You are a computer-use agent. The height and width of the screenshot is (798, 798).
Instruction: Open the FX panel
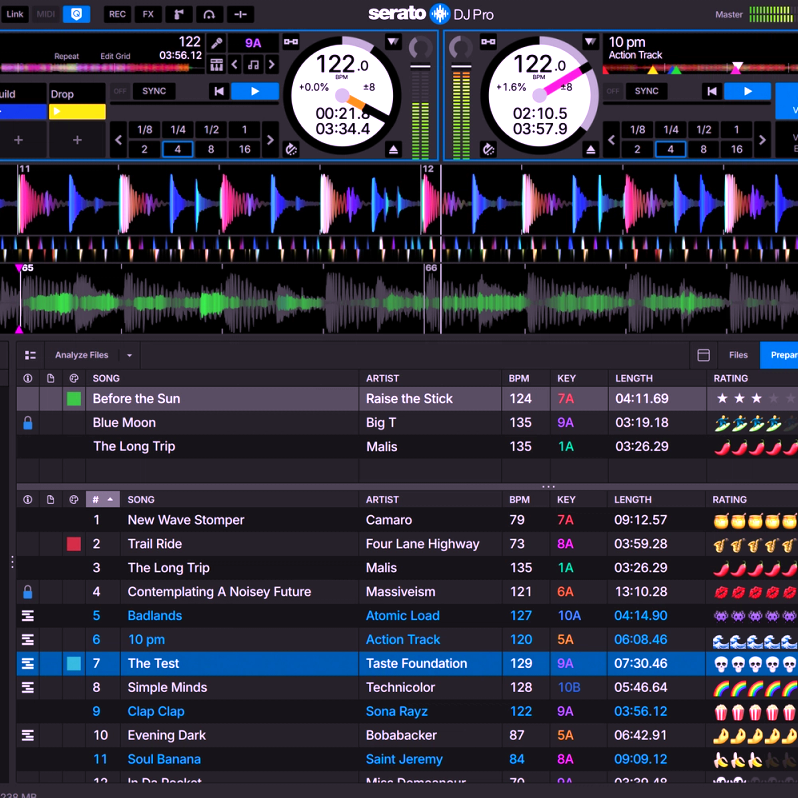pos(148,14)
